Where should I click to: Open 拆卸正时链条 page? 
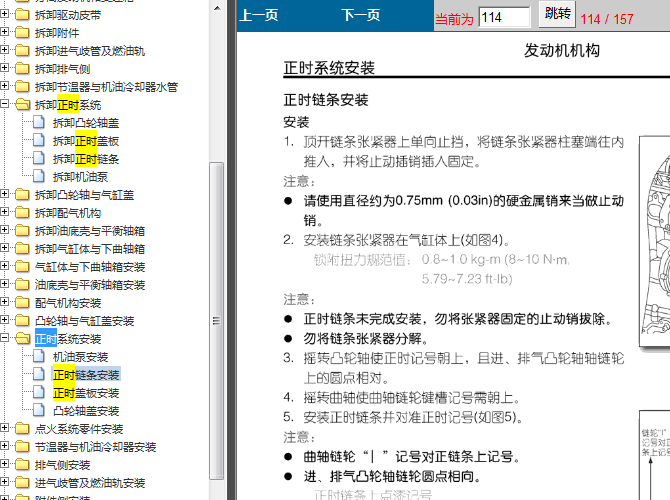[86, 159]
